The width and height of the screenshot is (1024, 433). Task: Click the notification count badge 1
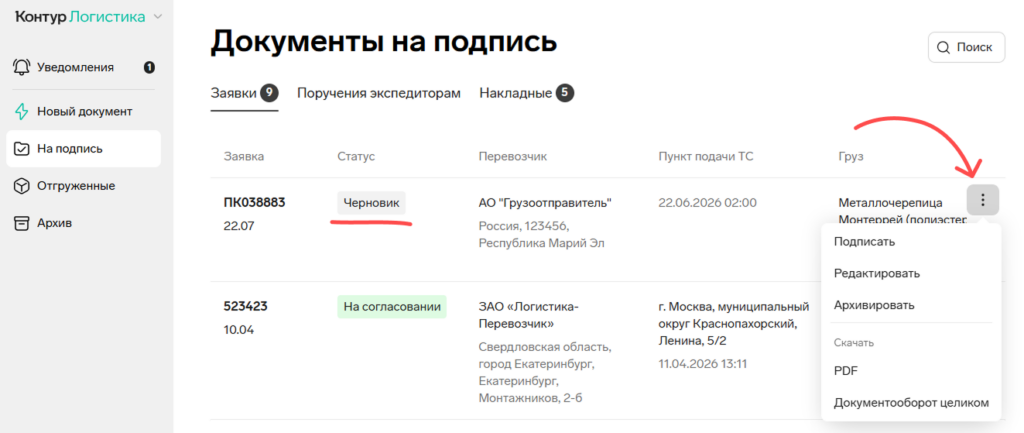pyautogui.click(x=150, y=67)
